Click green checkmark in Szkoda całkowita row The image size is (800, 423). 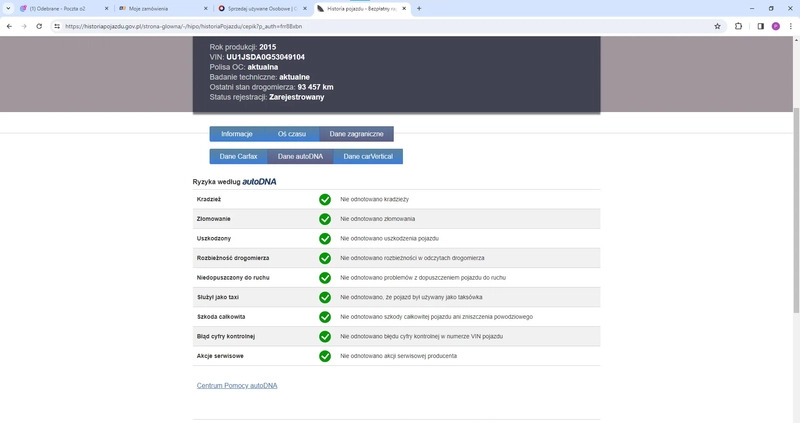325,317
